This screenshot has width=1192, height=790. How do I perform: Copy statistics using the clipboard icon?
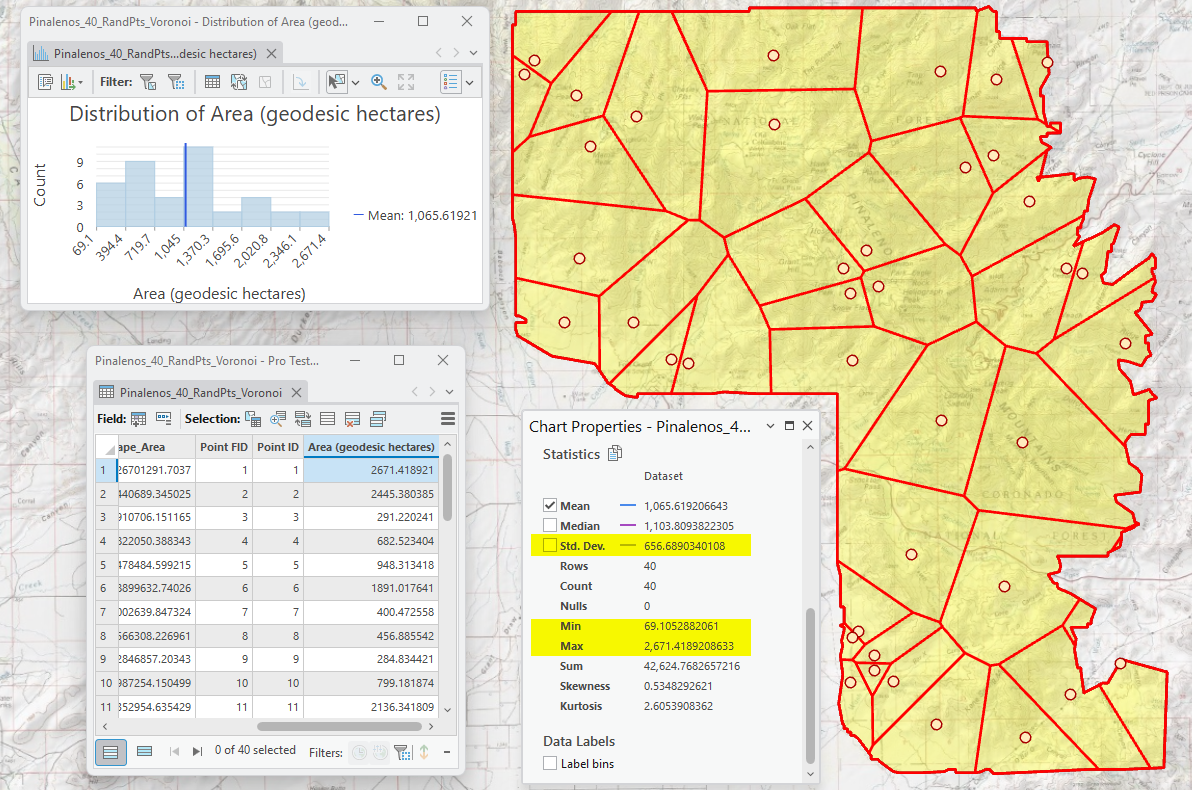coord(615,454)
